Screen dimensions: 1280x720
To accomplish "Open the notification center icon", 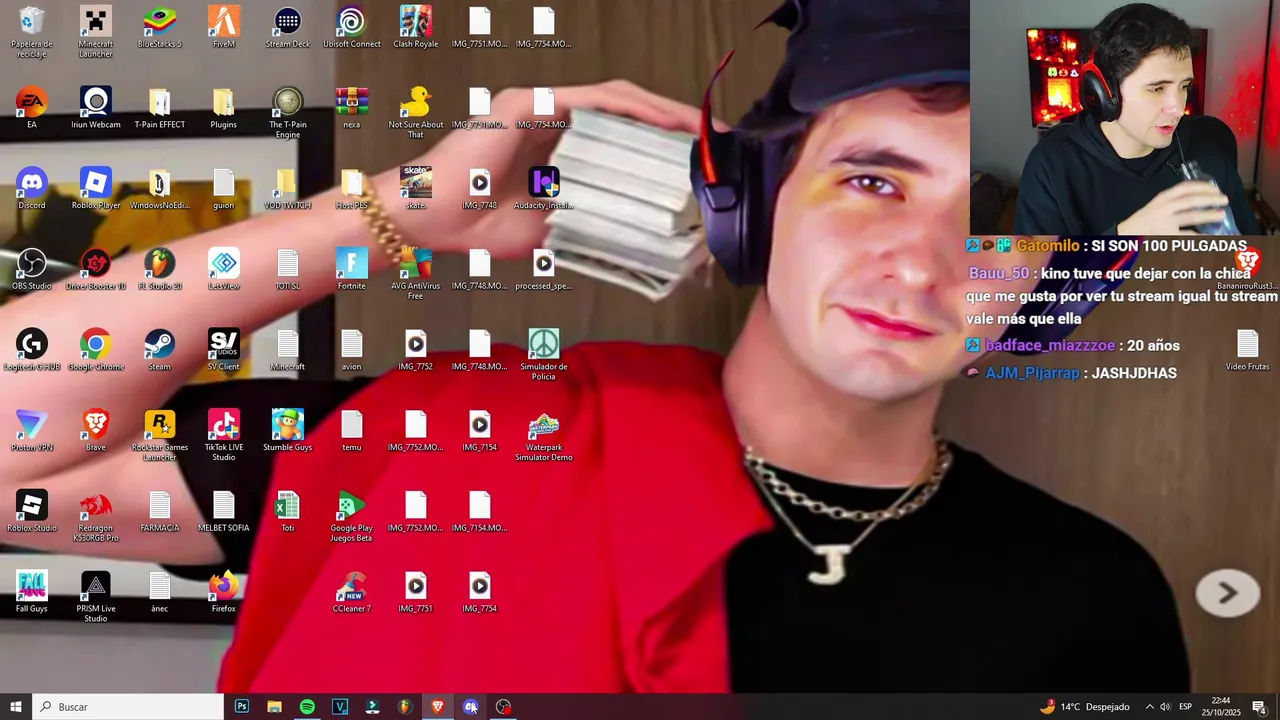I will coord(1259,707).
